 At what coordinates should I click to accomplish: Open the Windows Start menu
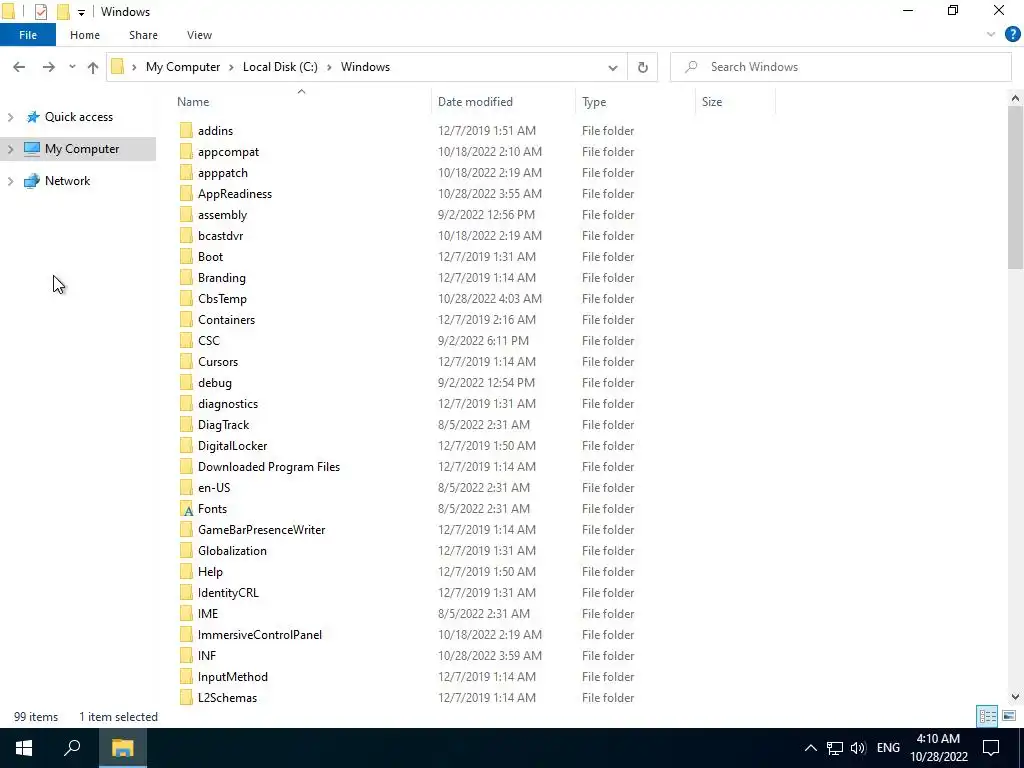tap(24, 748)
